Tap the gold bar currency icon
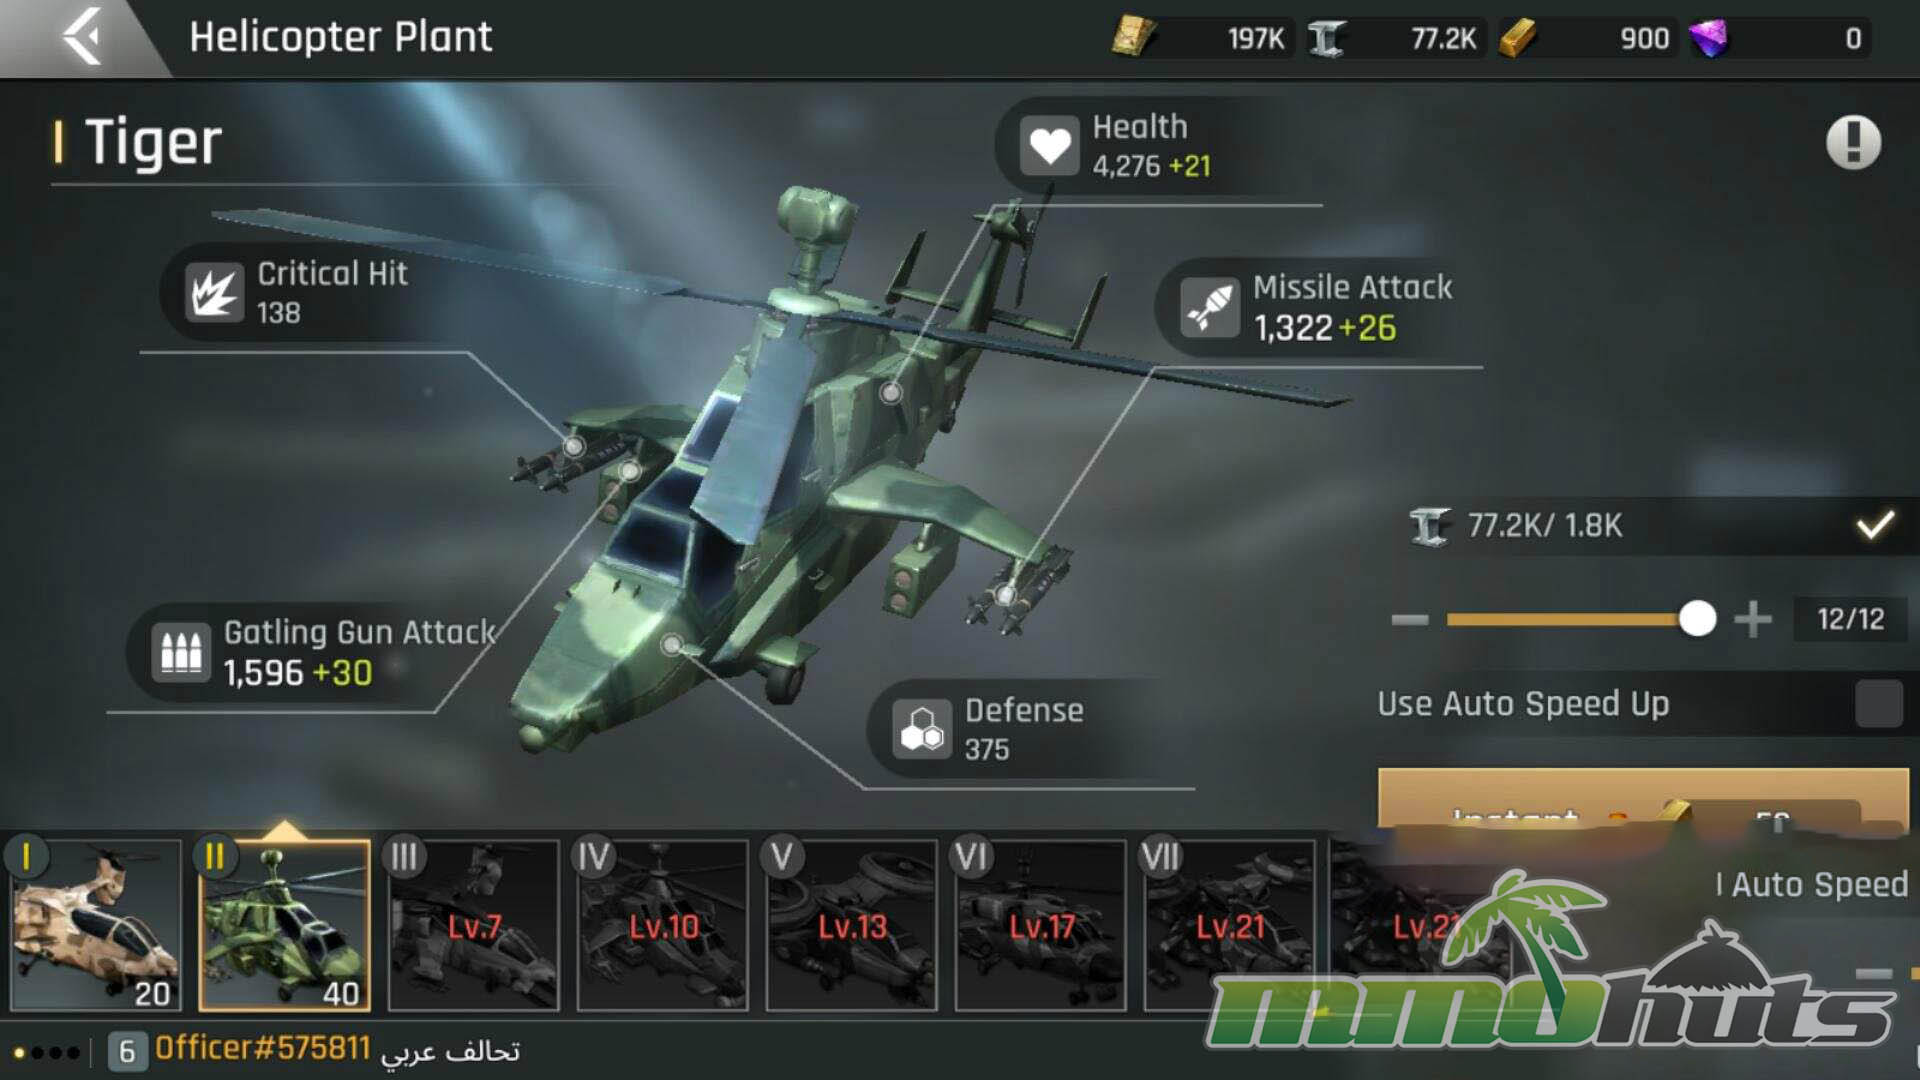Viewport: 1920px width, 1080px height. (x=1517, y=38)
